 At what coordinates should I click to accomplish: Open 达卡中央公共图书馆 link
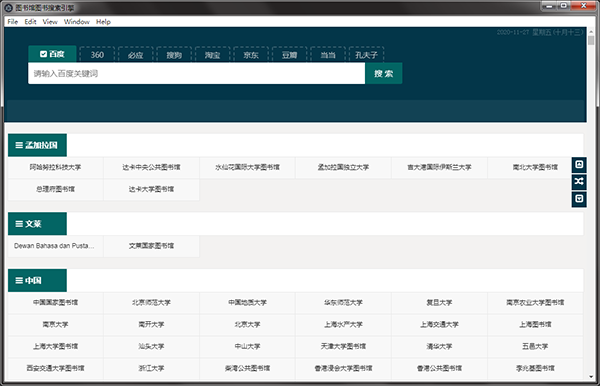(152, 167)
